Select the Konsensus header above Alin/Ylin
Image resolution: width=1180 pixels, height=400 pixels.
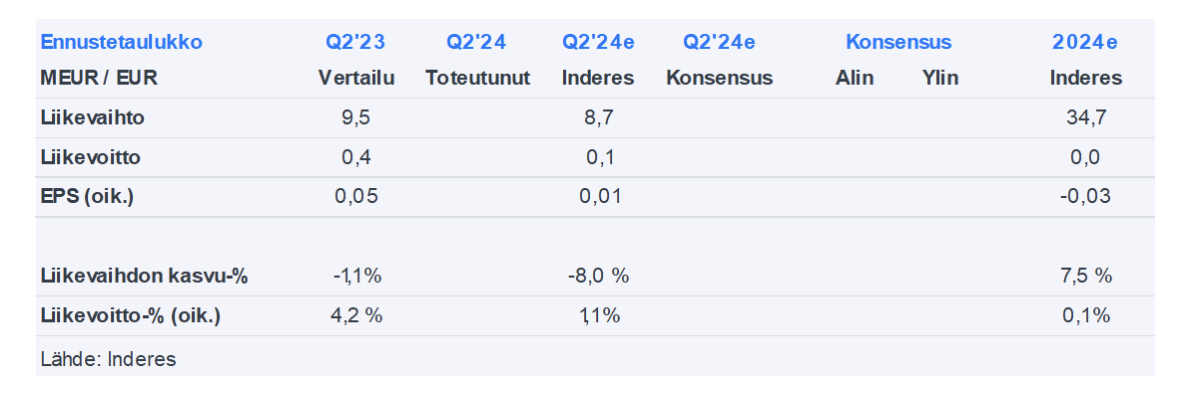point(898,42)
